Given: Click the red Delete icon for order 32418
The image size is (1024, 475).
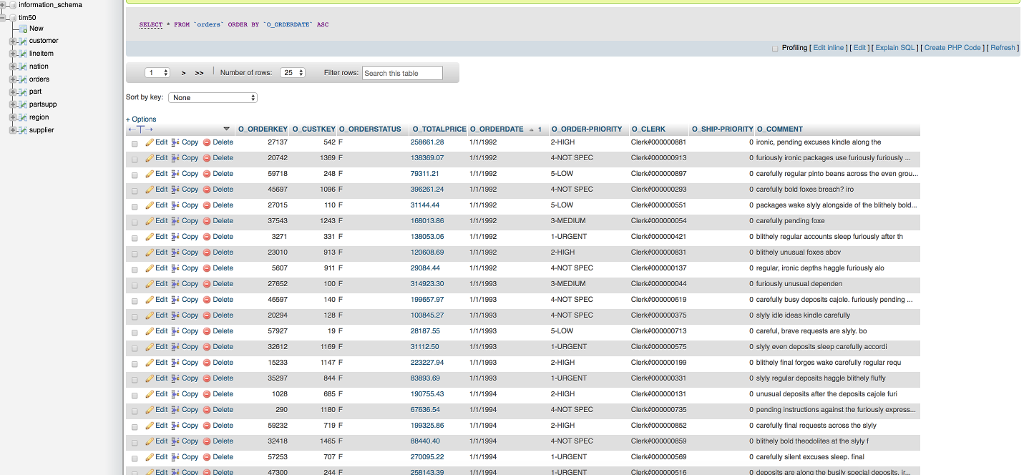Looking at the screenshot, I should tap(206, 441).
